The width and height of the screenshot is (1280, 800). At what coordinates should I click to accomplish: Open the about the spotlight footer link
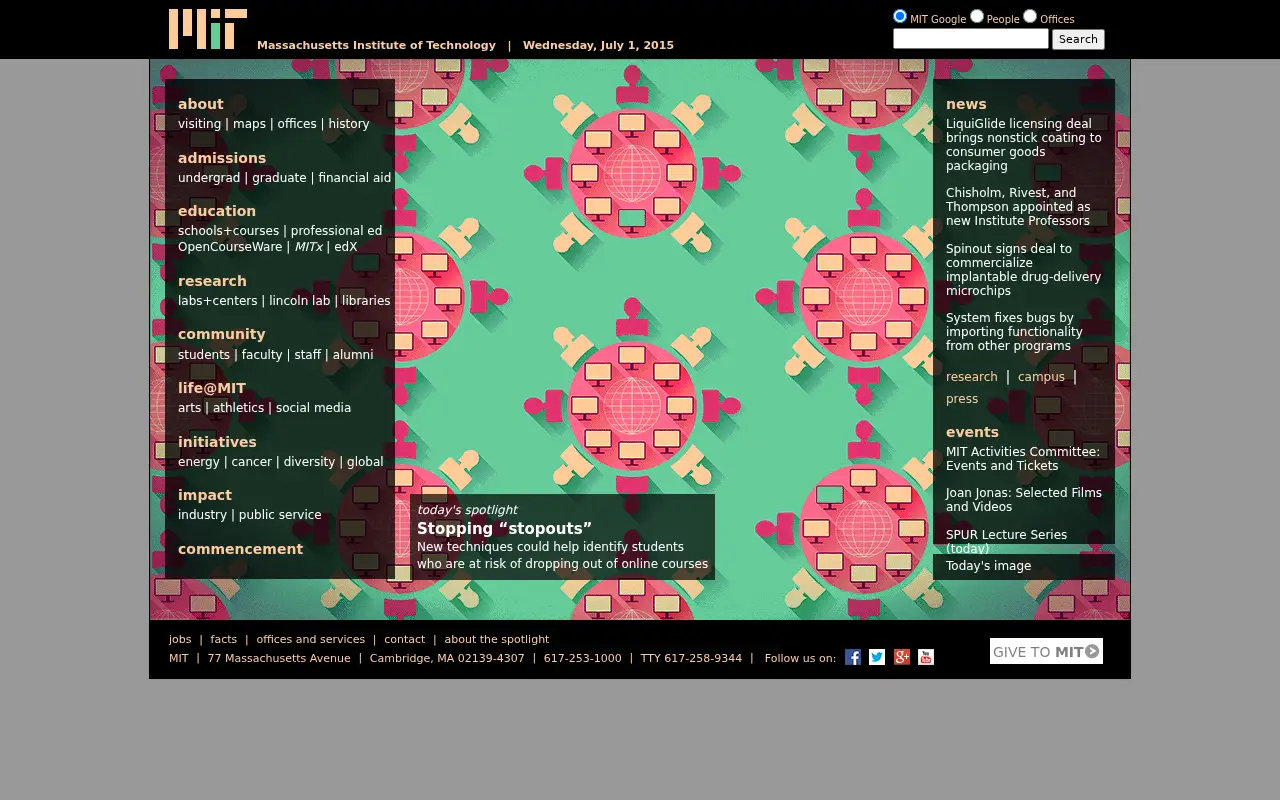pyautogui.click(x=497, y=640)
